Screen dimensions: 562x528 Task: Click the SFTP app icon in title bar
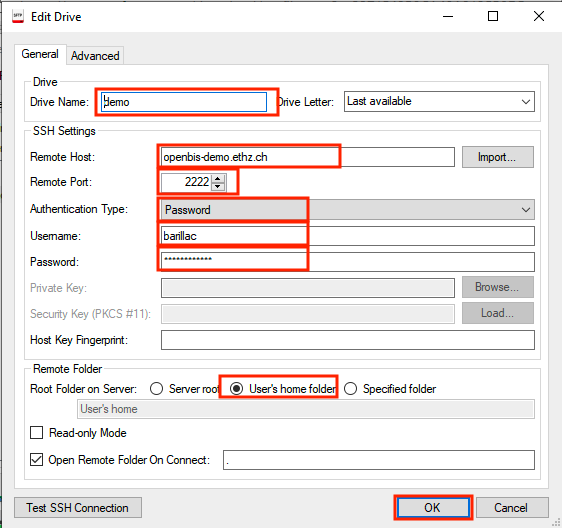click(18, 17)
